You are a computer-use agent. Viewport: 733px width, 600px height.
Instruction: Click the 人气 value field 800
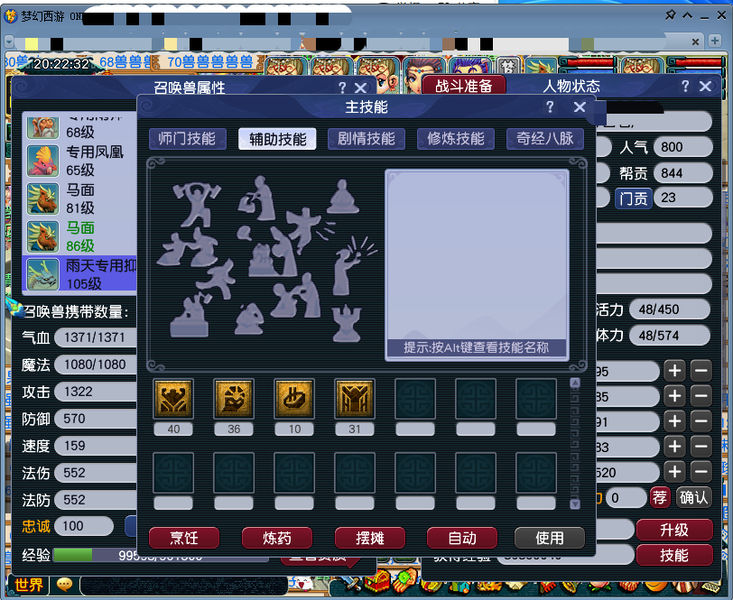pos(683,147)
